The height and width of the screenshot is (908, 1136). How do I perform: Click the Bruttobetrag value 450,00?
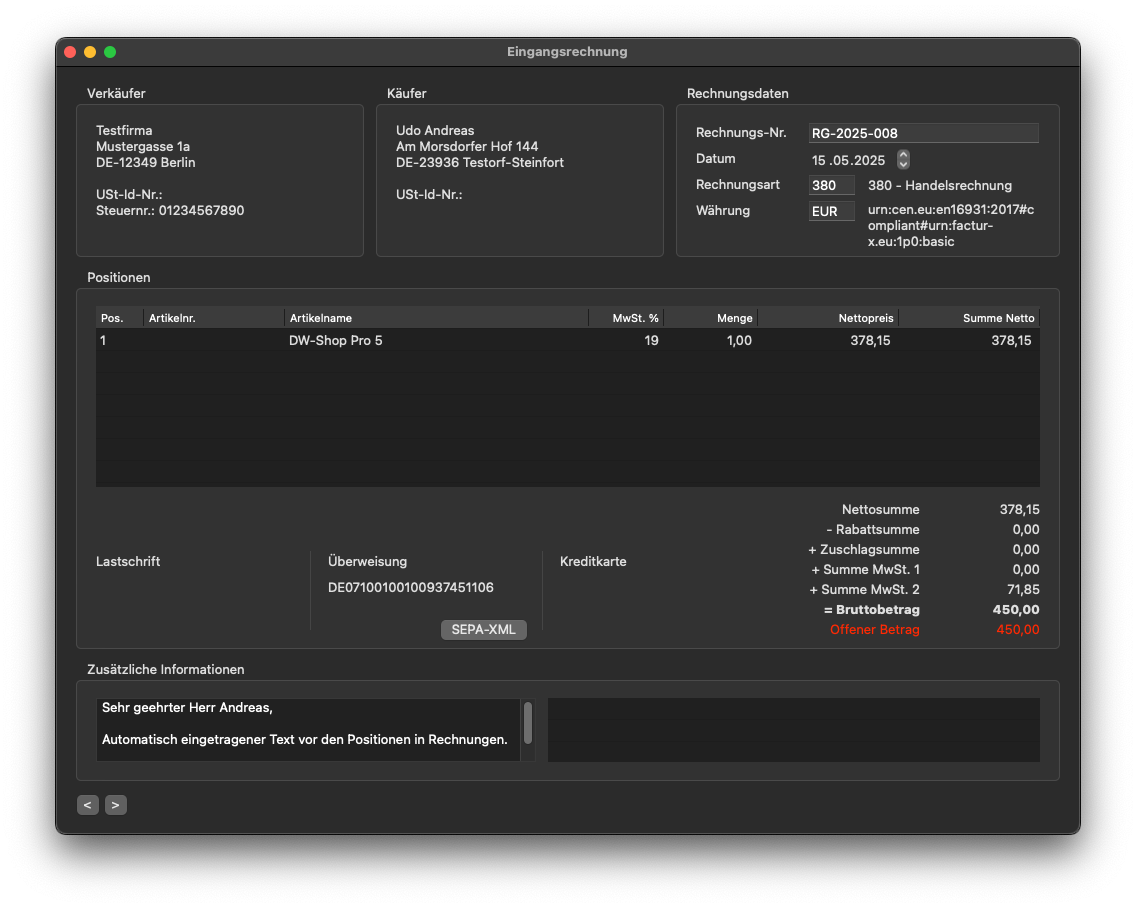click(x=1016, y=610)
